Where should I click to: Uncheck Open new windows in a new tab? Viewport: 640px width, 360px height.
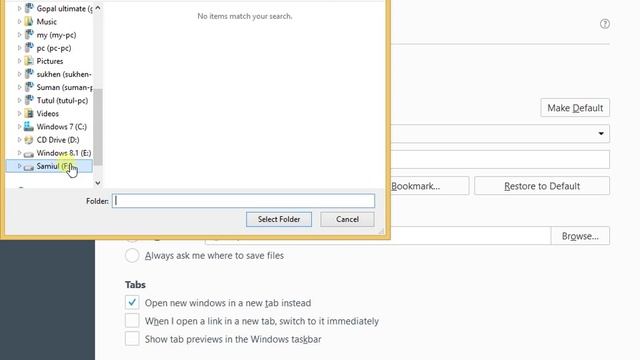132,302
